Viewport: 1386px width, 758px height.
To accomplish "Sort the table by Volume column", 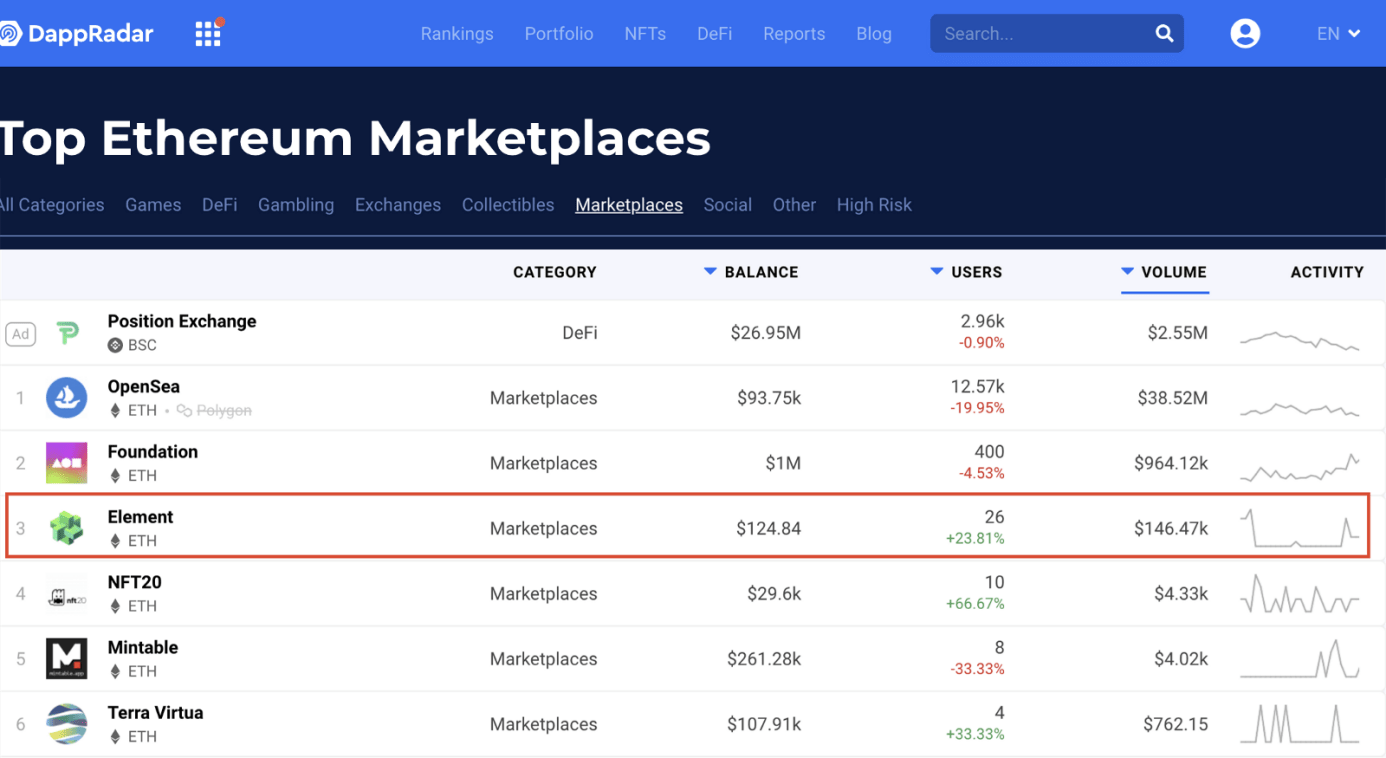I will click(1164, 272).
